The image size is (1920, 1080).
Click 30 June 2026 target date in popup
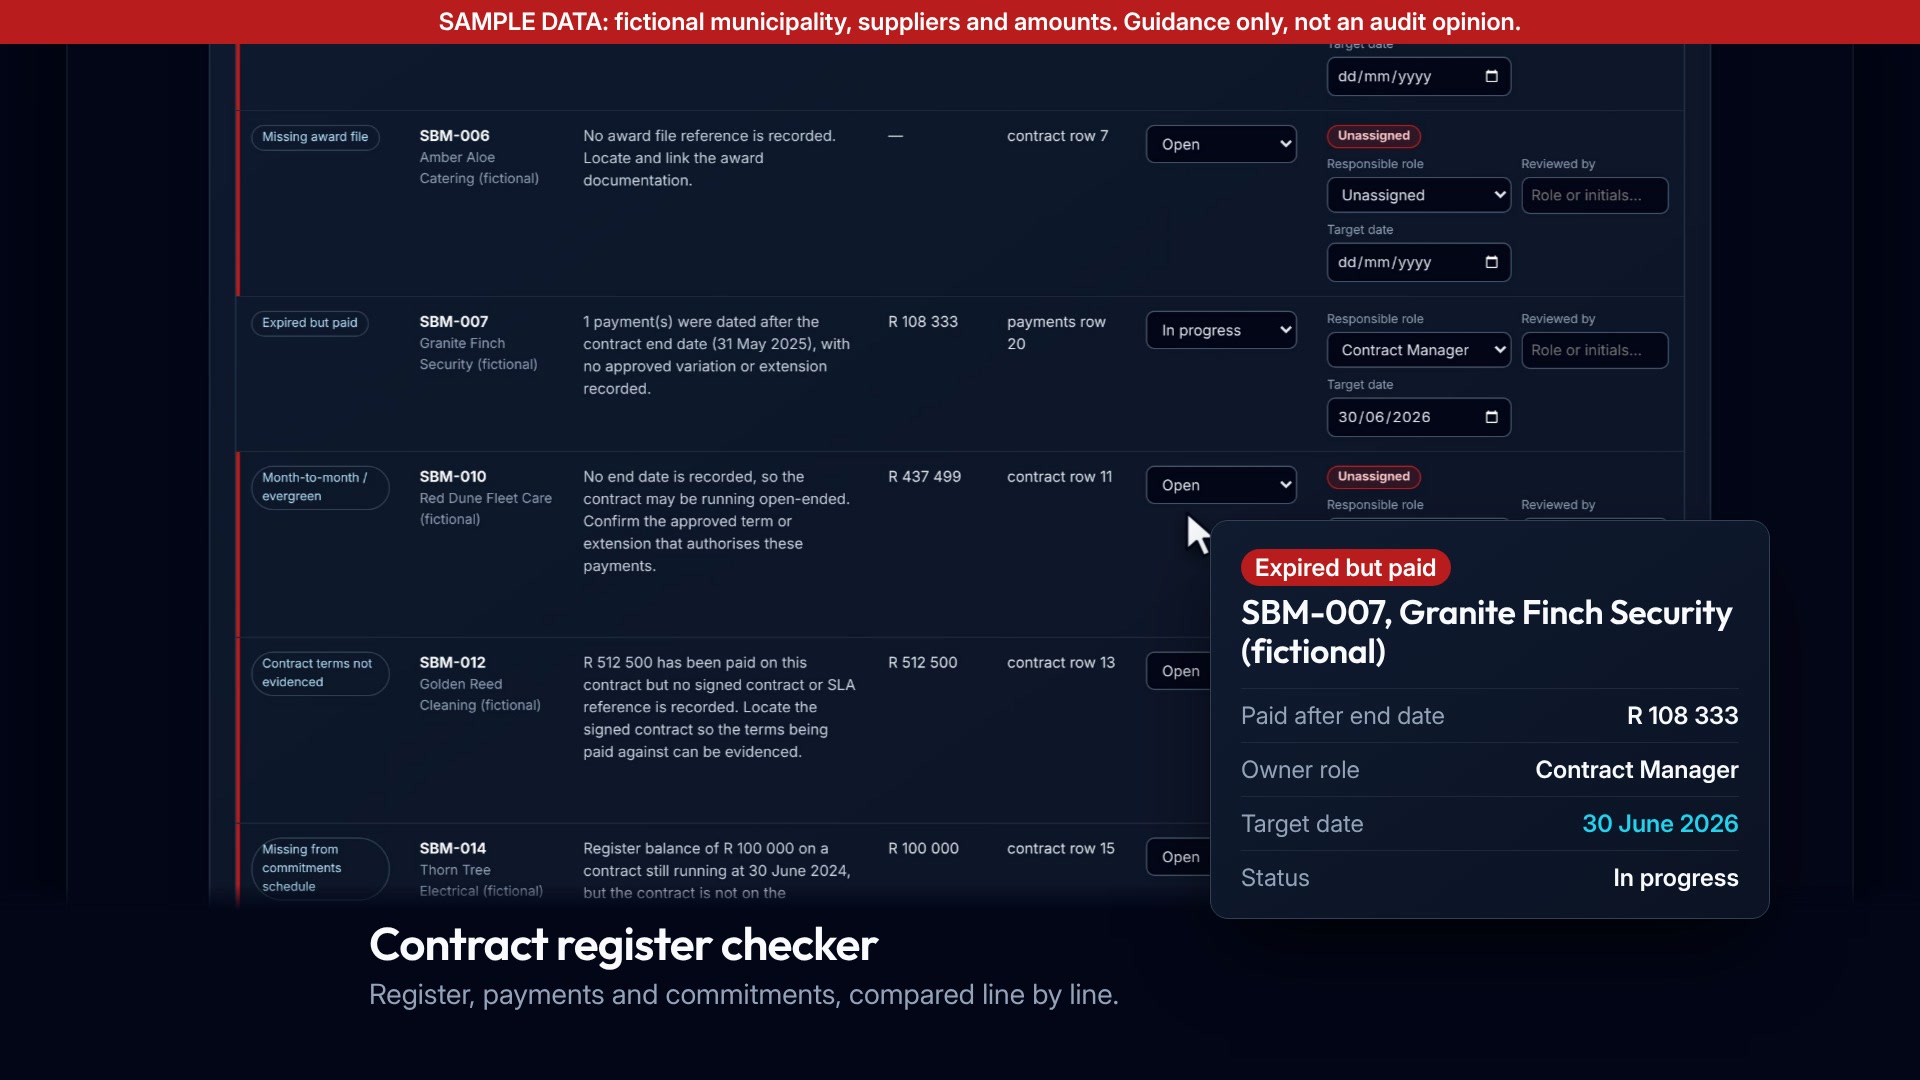coord(1660,824)
